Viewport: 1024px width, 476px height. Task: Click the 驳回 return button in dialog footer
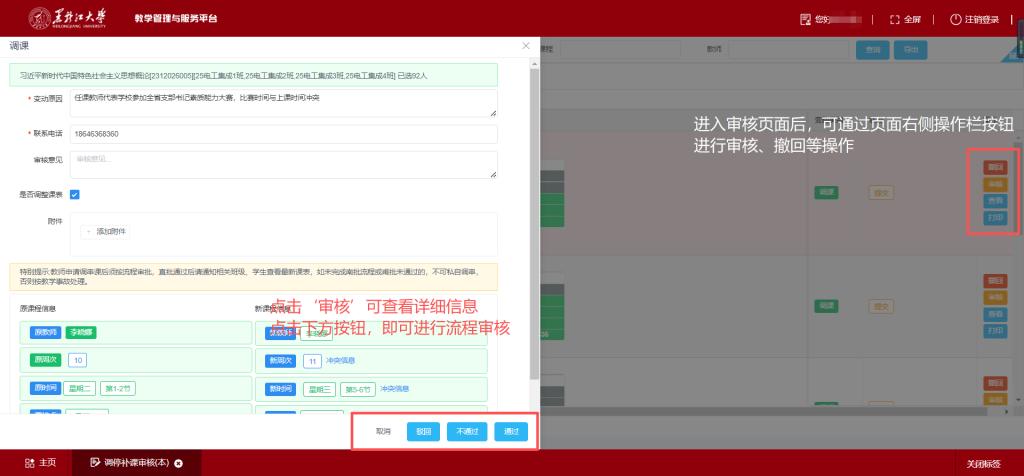coord(423,432)
